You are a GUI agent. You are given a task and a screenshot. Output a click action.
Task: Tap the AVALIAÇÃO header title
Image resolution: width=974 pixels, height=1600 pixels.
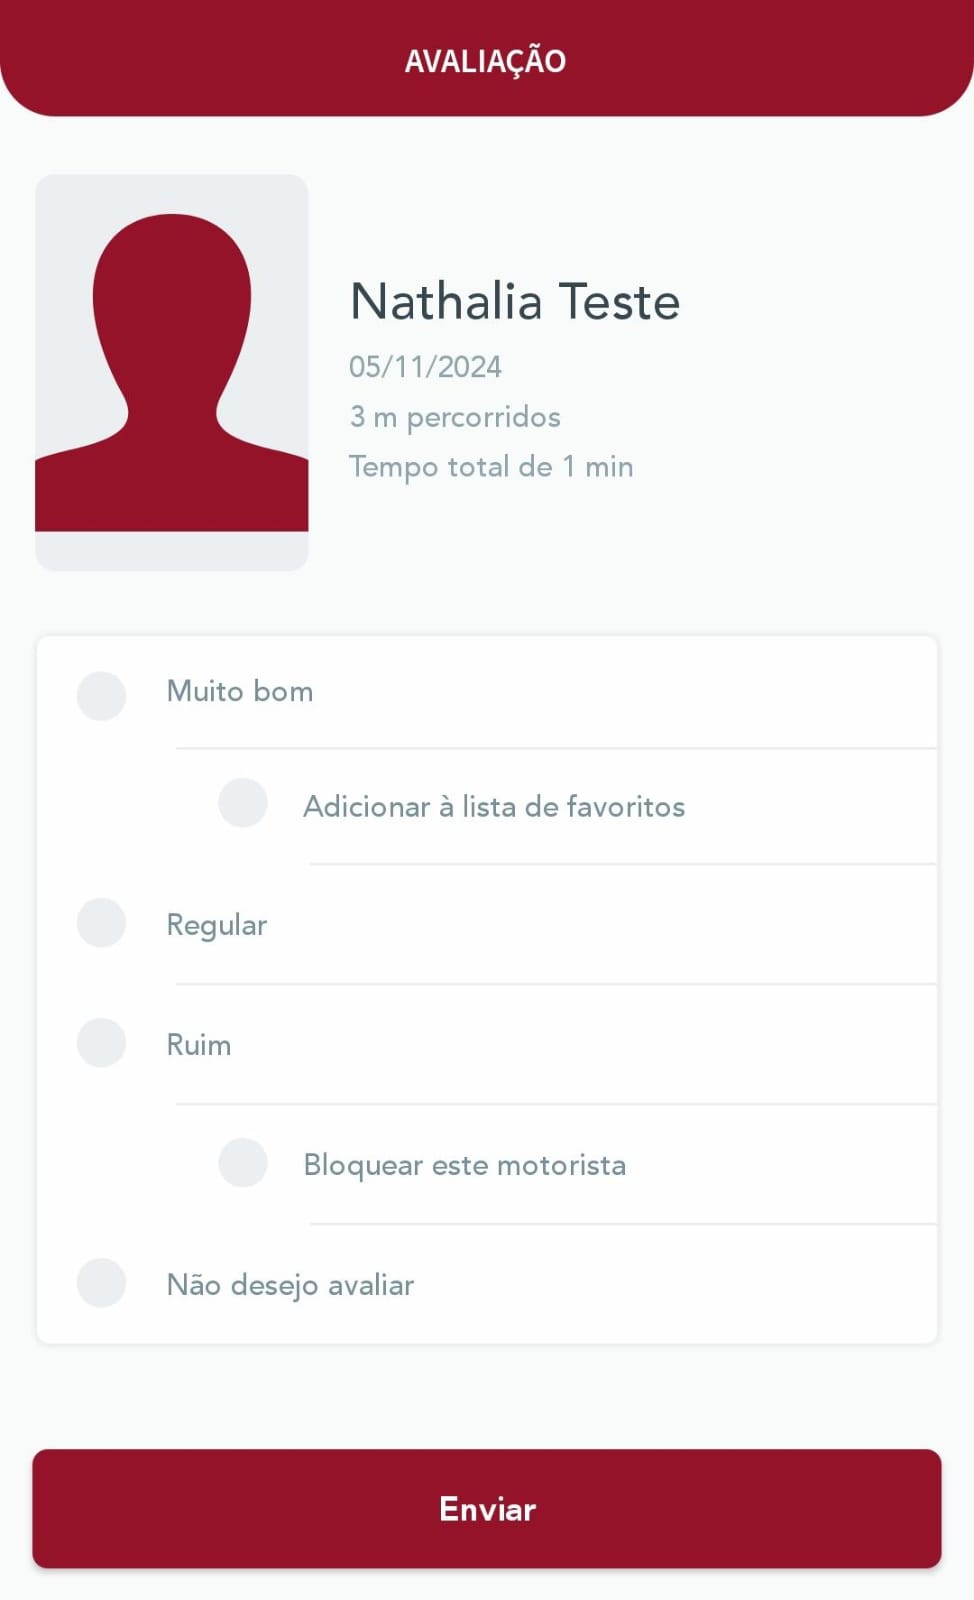click(x=485, y=61)
